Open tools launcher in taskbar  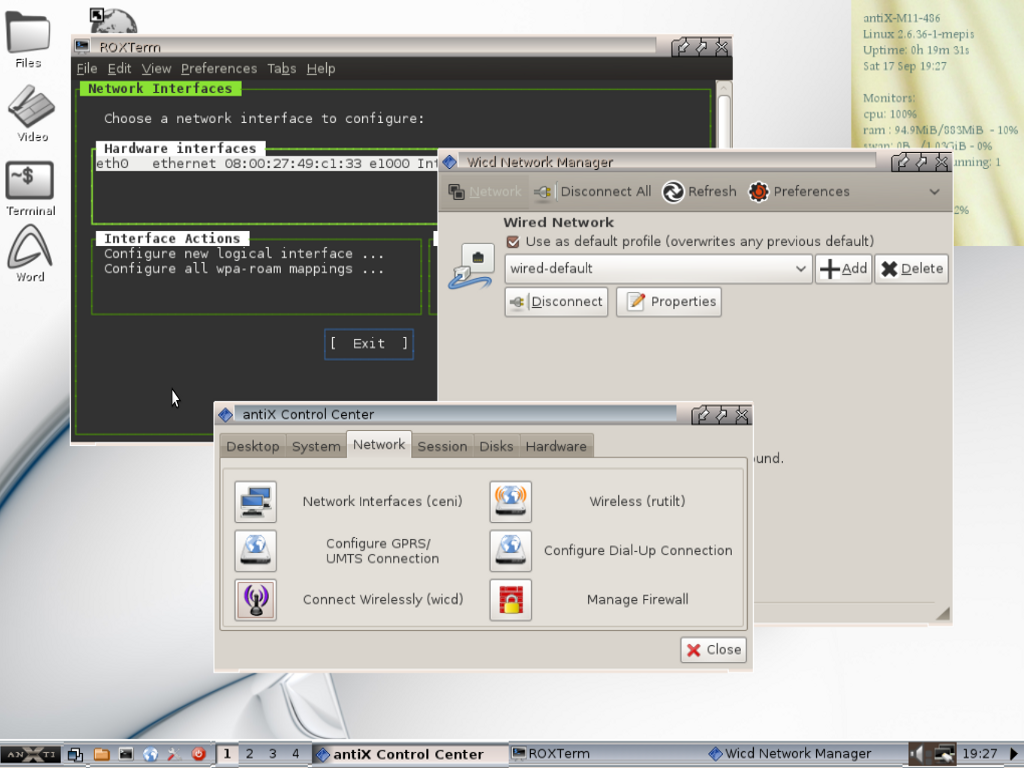tap(174, 754)
